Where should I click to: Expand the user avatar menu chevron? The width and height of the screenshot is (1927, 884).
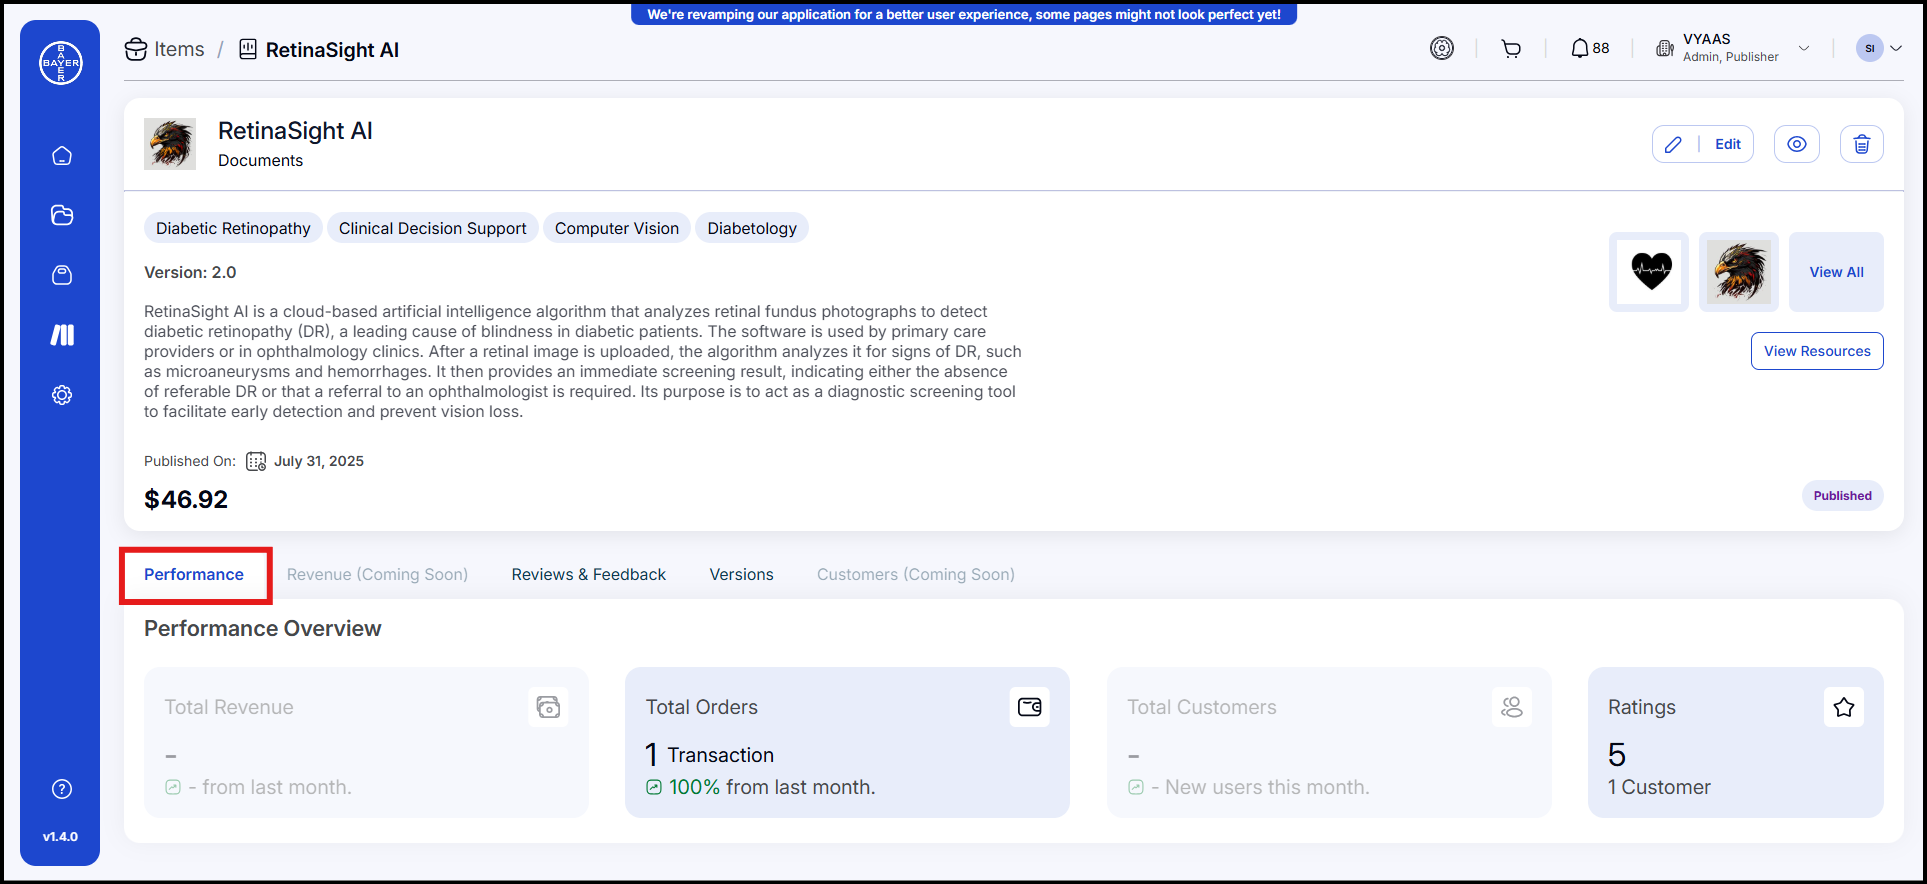(x=1896, y=48)
